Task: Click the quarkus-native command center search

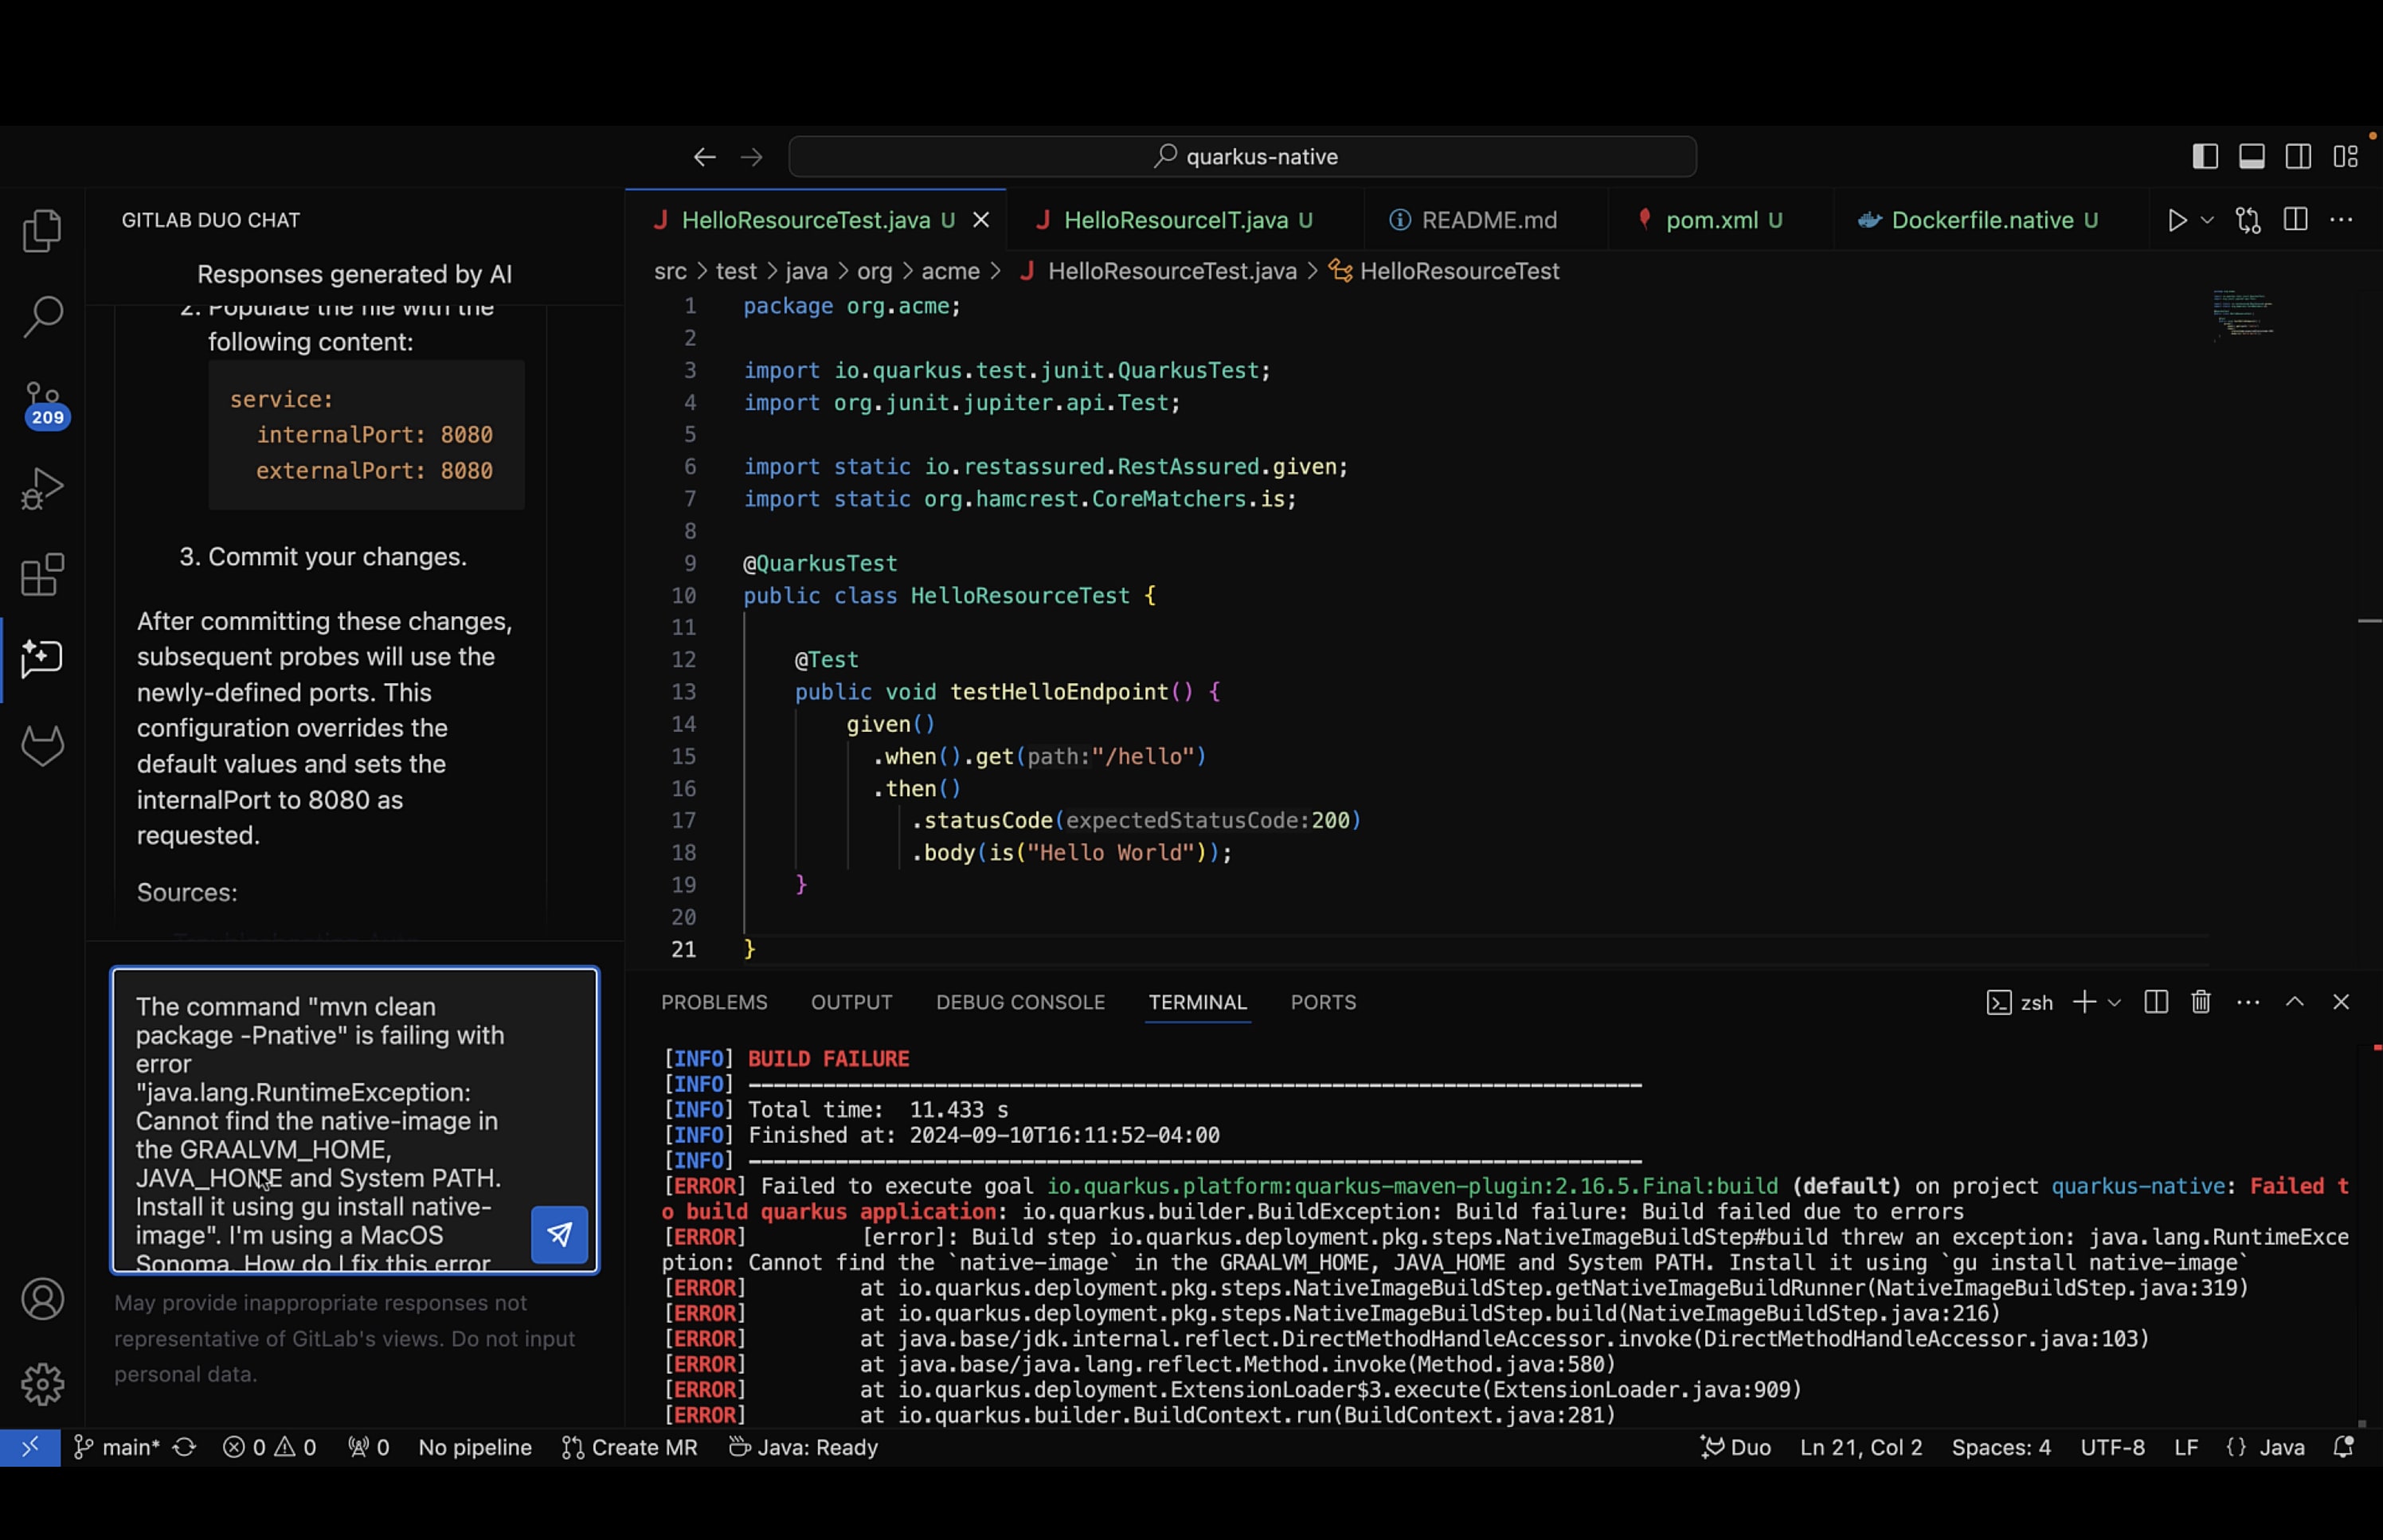Action: point(1242,157)
